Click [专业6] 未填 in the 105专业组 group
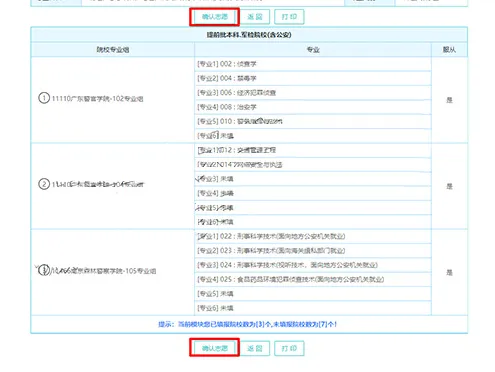 coord(313,308)
